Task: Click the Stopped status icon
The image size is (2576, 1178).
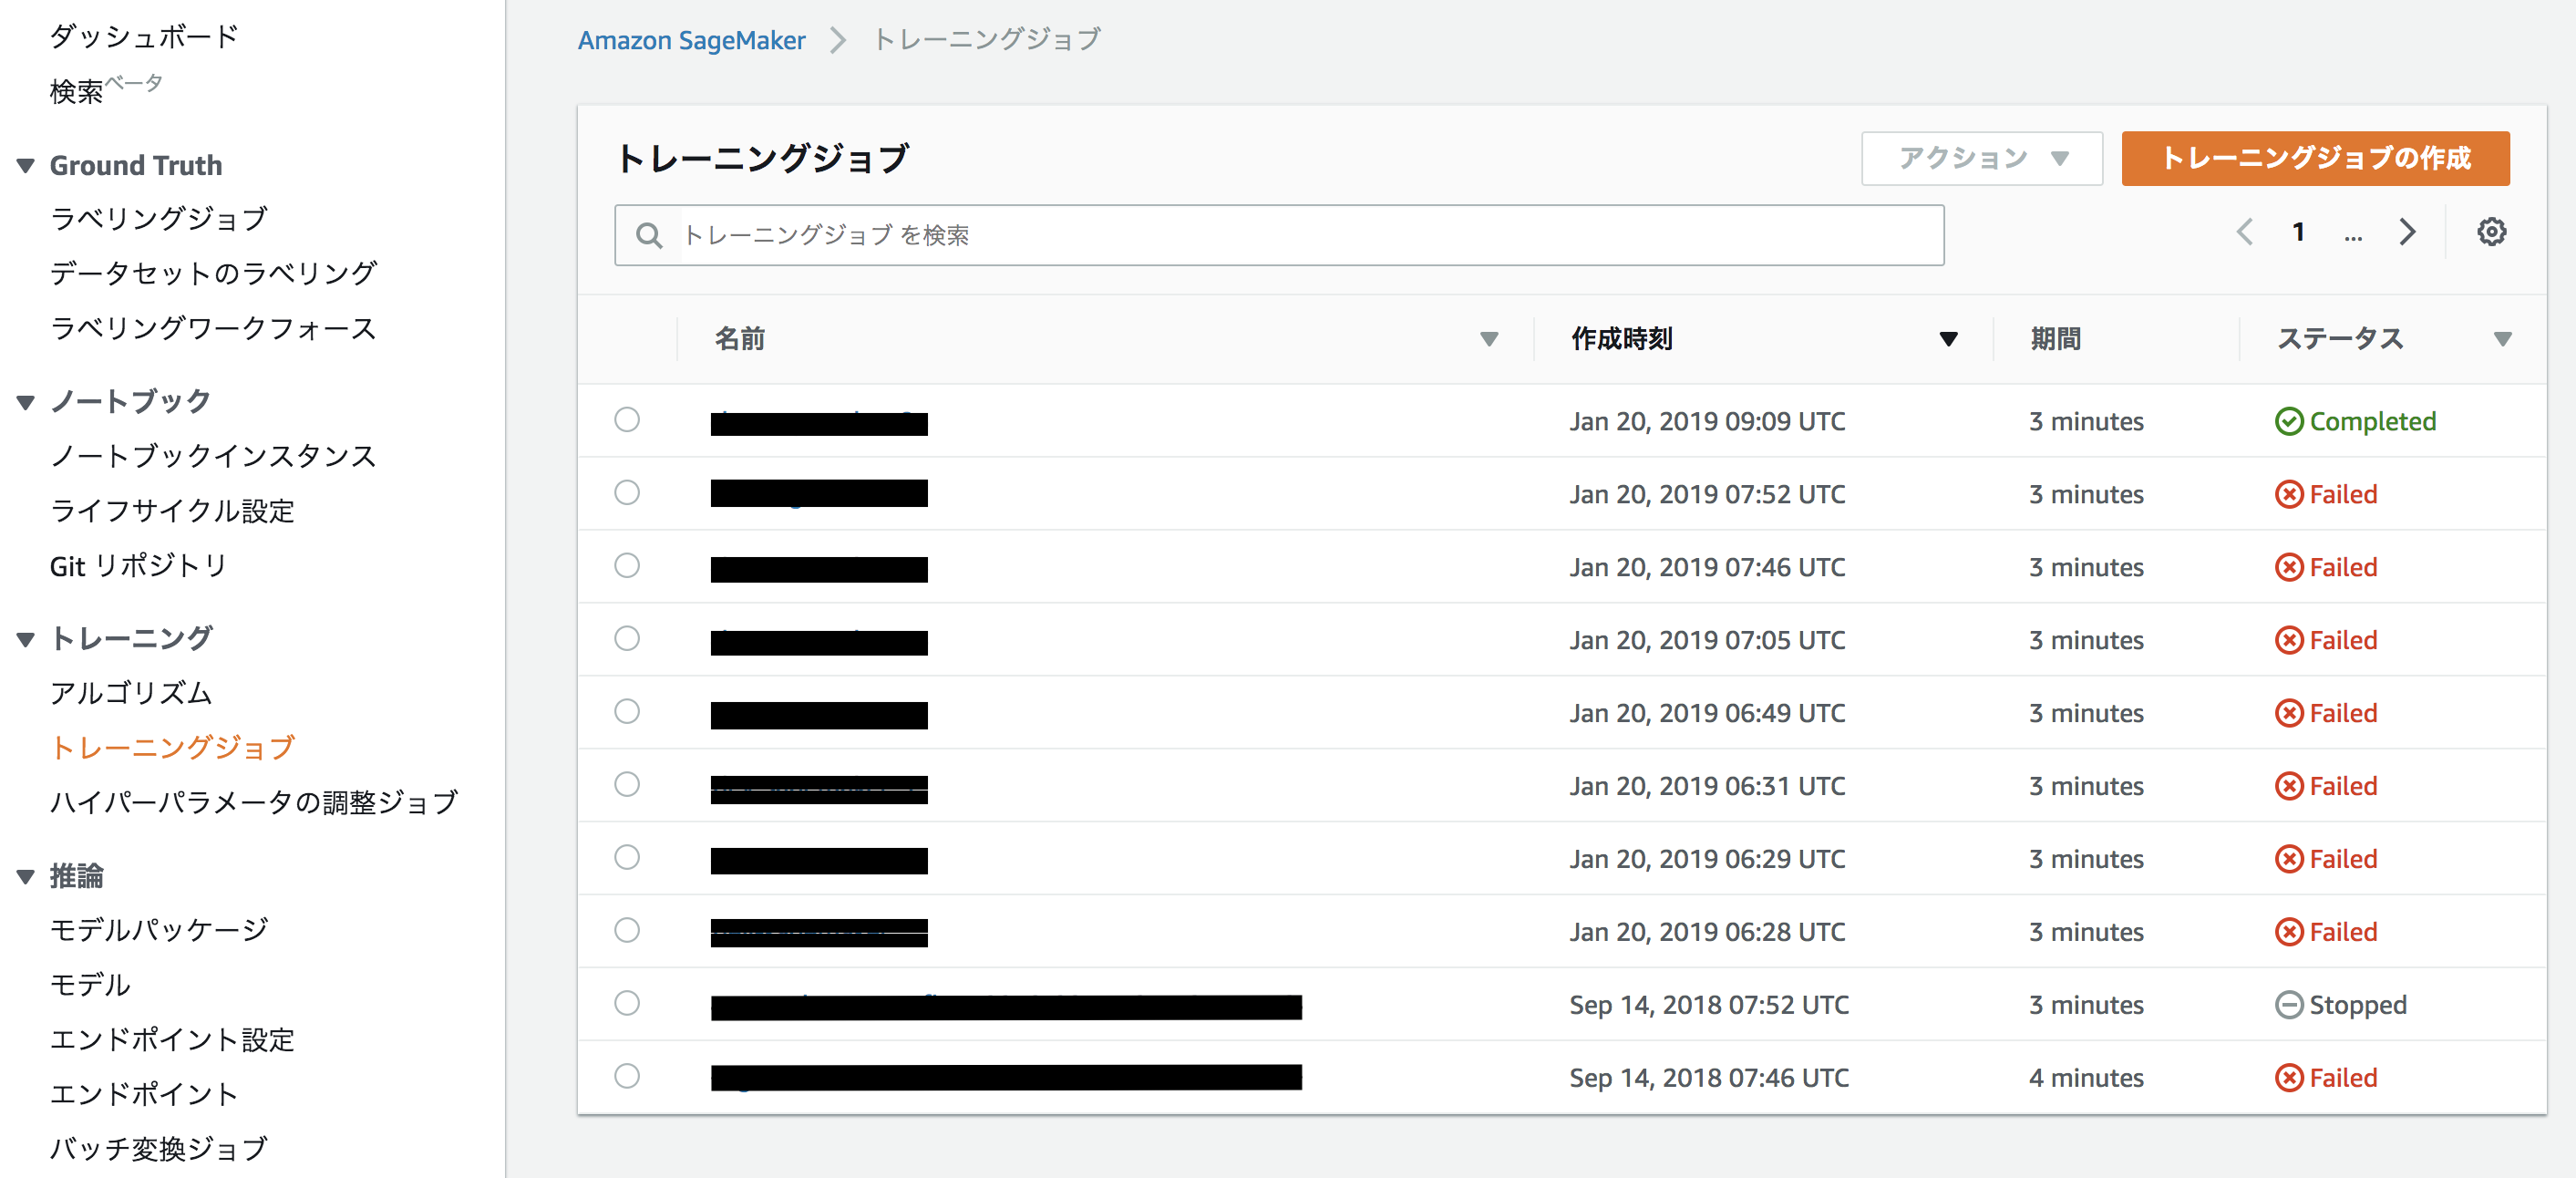Action: (x=2288, y=1004)
